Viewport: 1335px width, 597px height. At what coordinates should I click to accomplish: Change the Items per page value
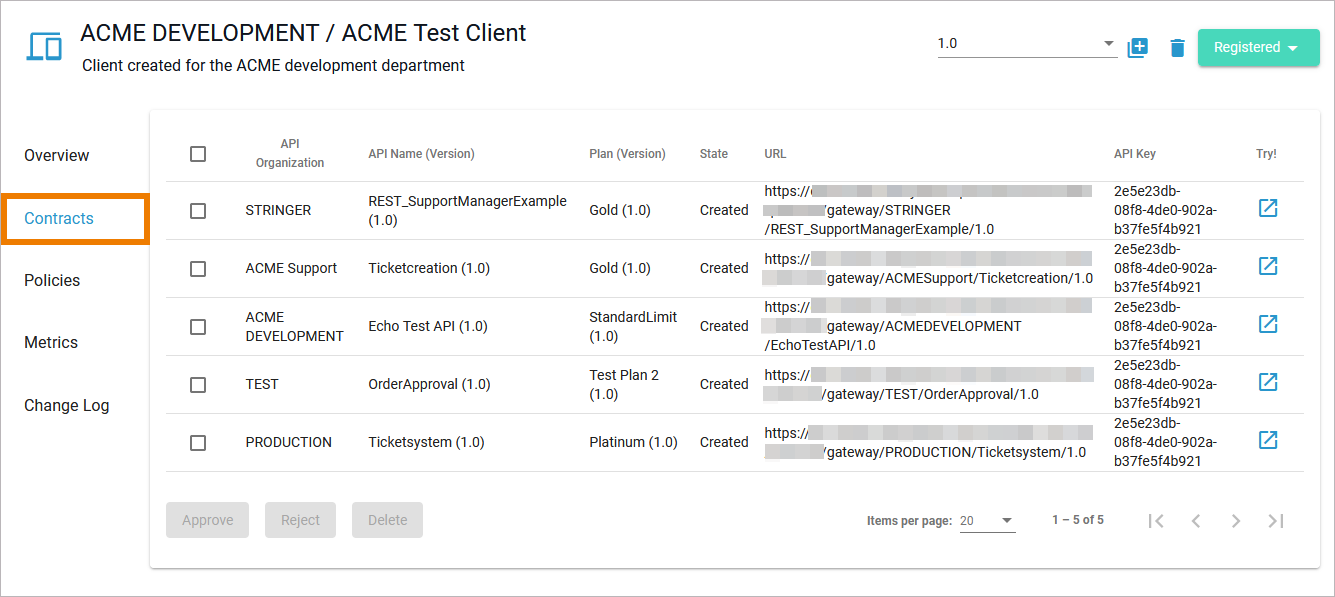pos(987,520)
